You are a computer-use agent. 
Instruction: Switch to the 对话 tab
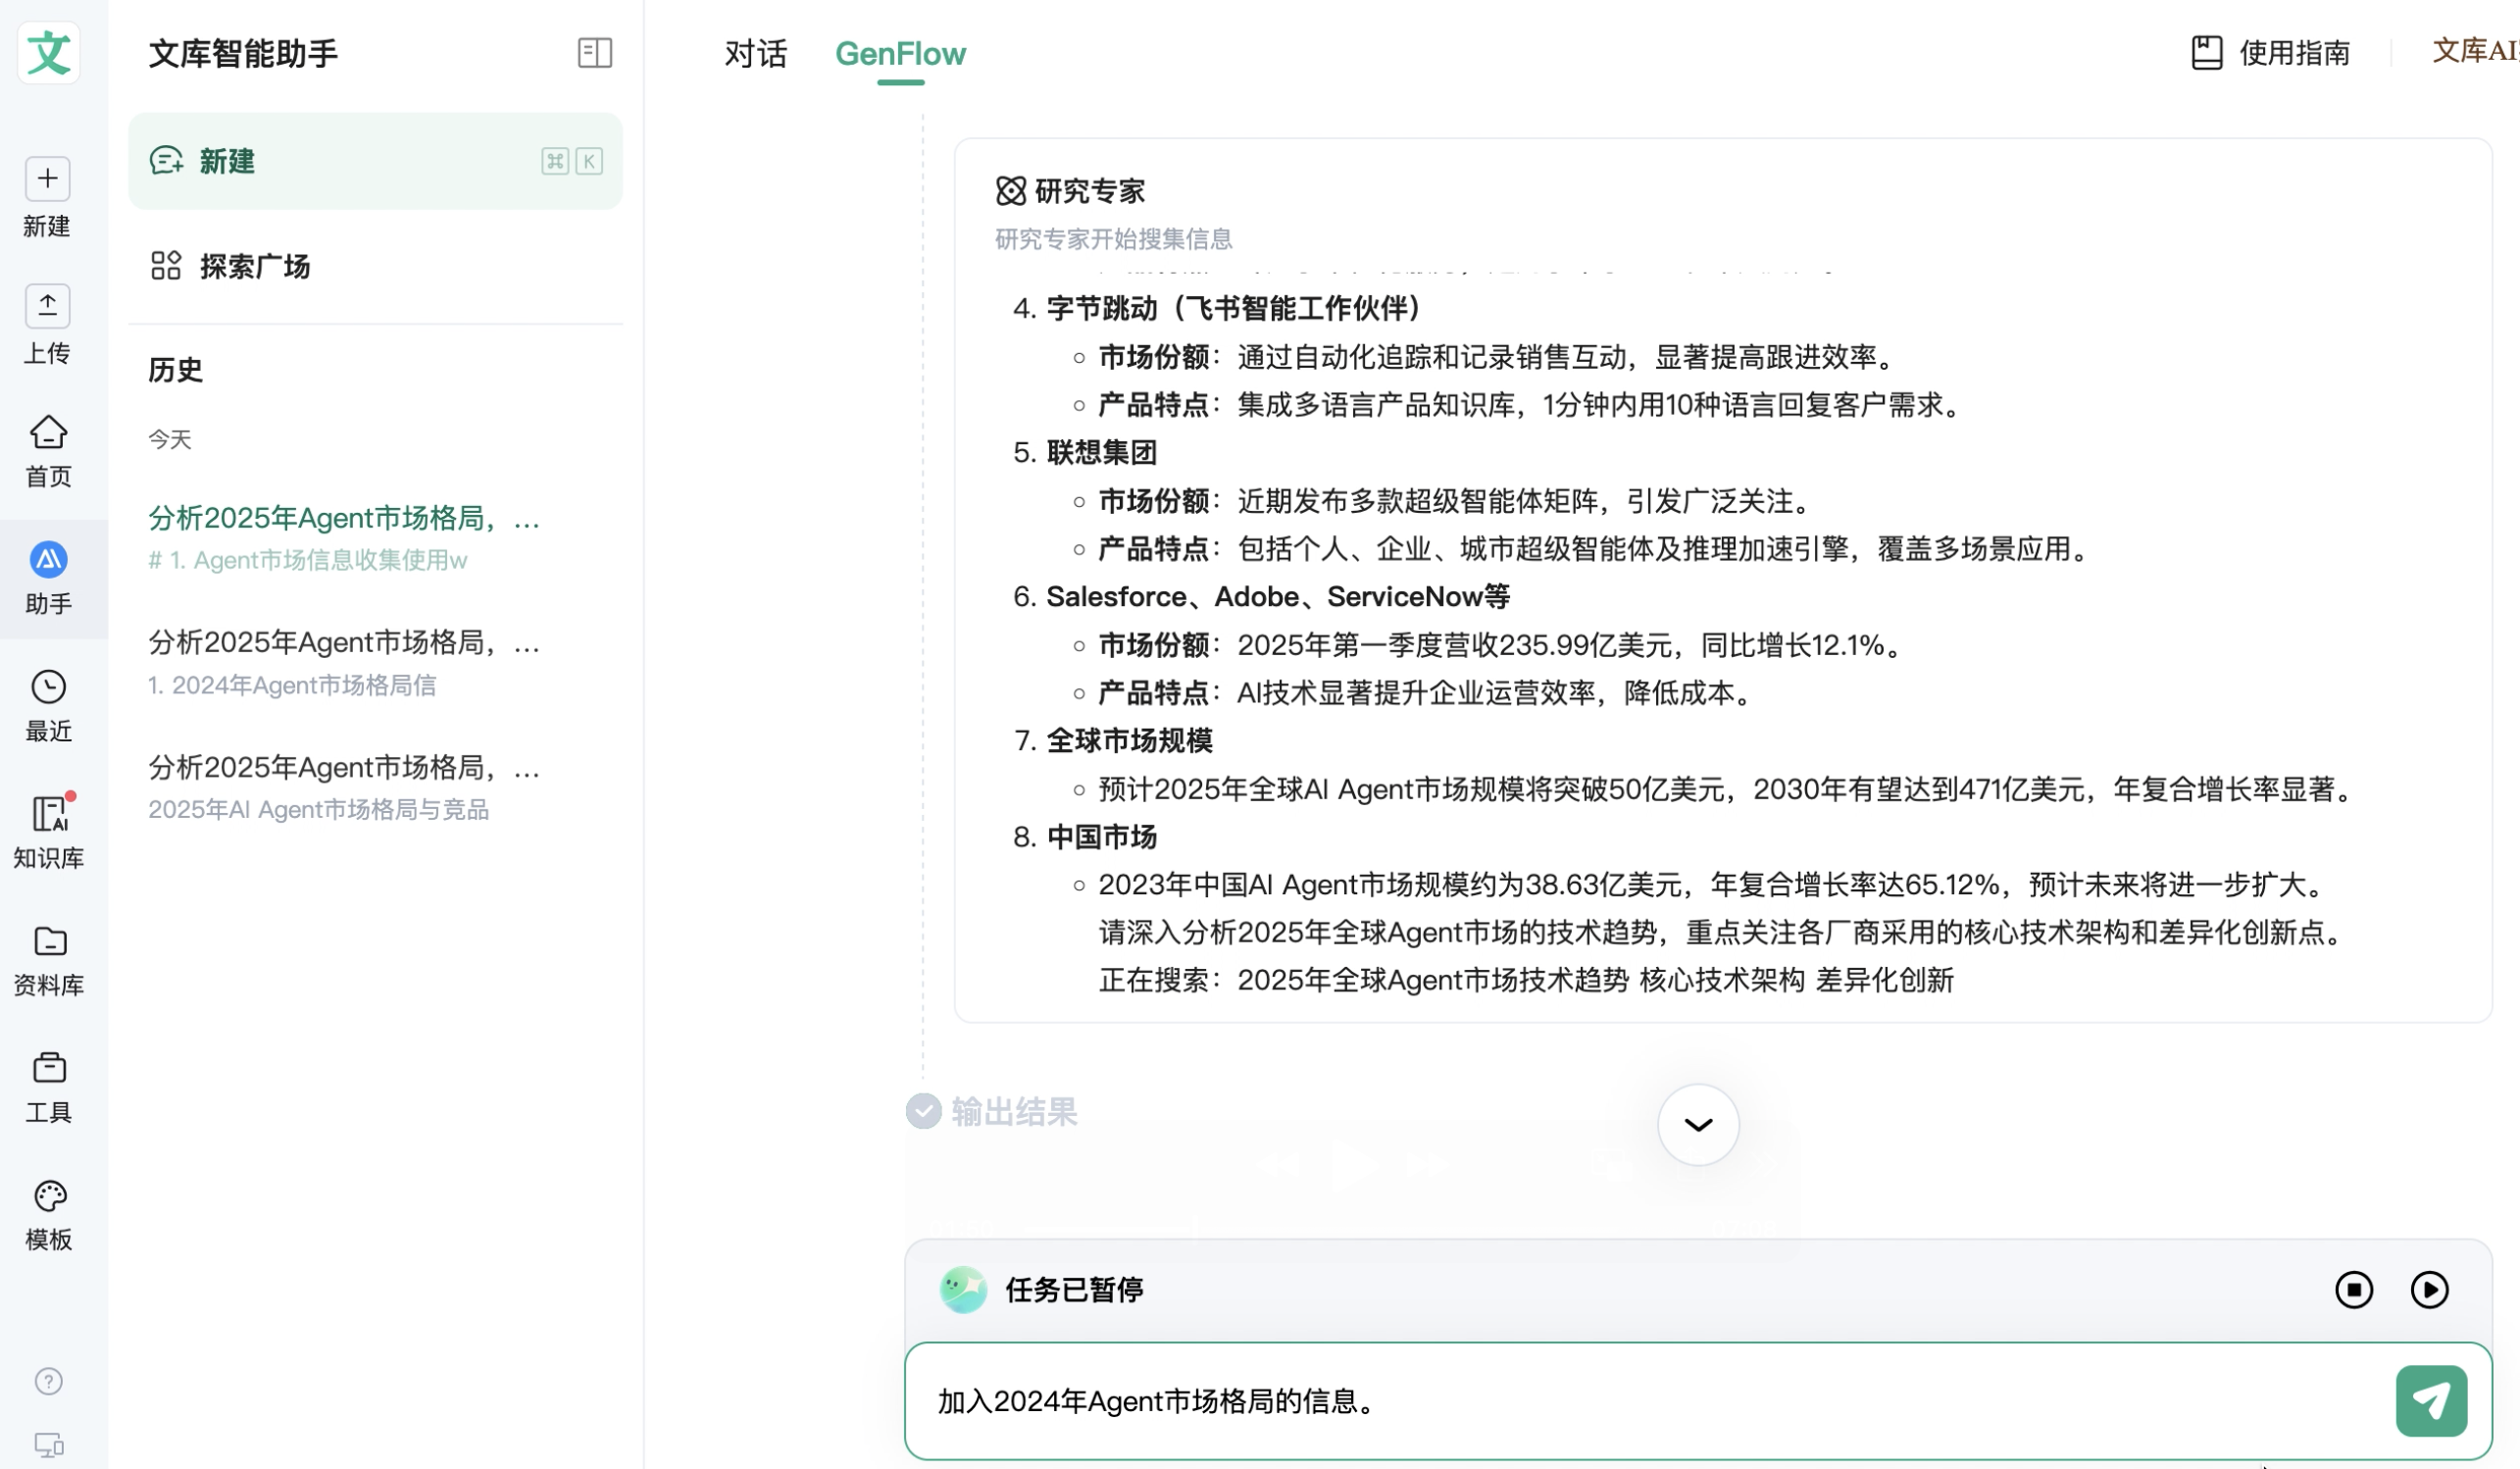755,53
